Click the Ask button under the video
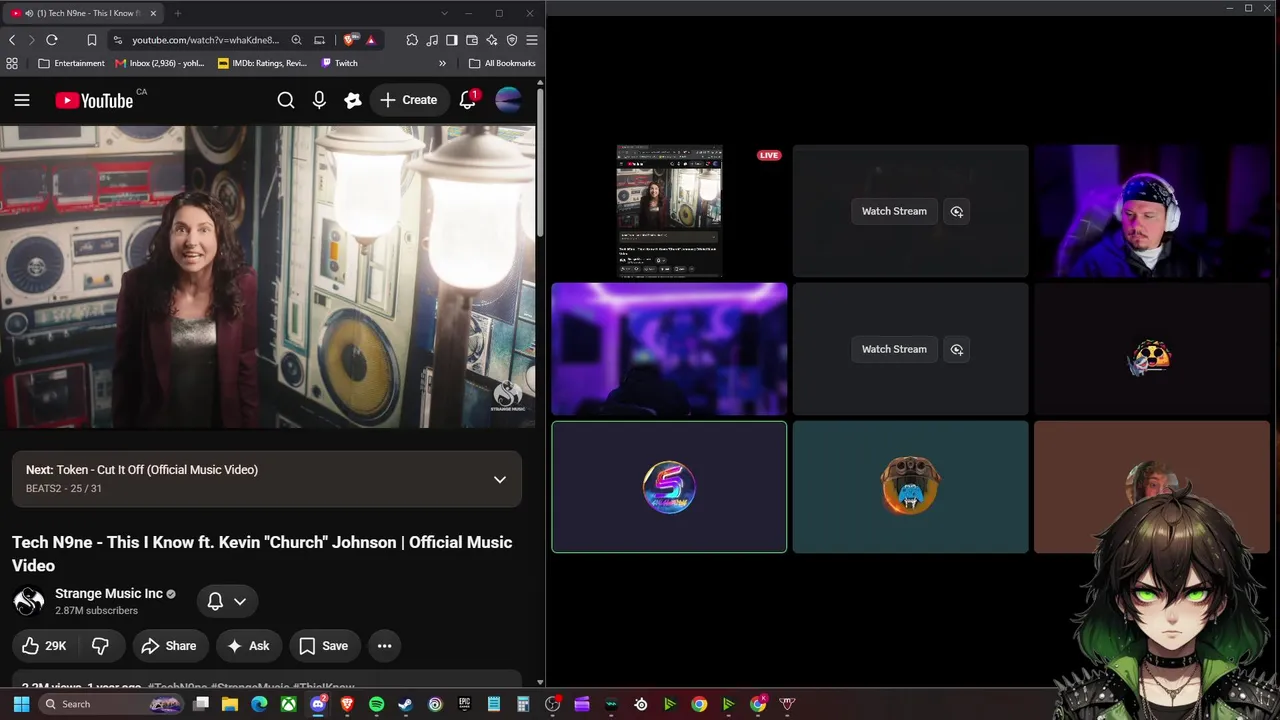 (248, 646)
